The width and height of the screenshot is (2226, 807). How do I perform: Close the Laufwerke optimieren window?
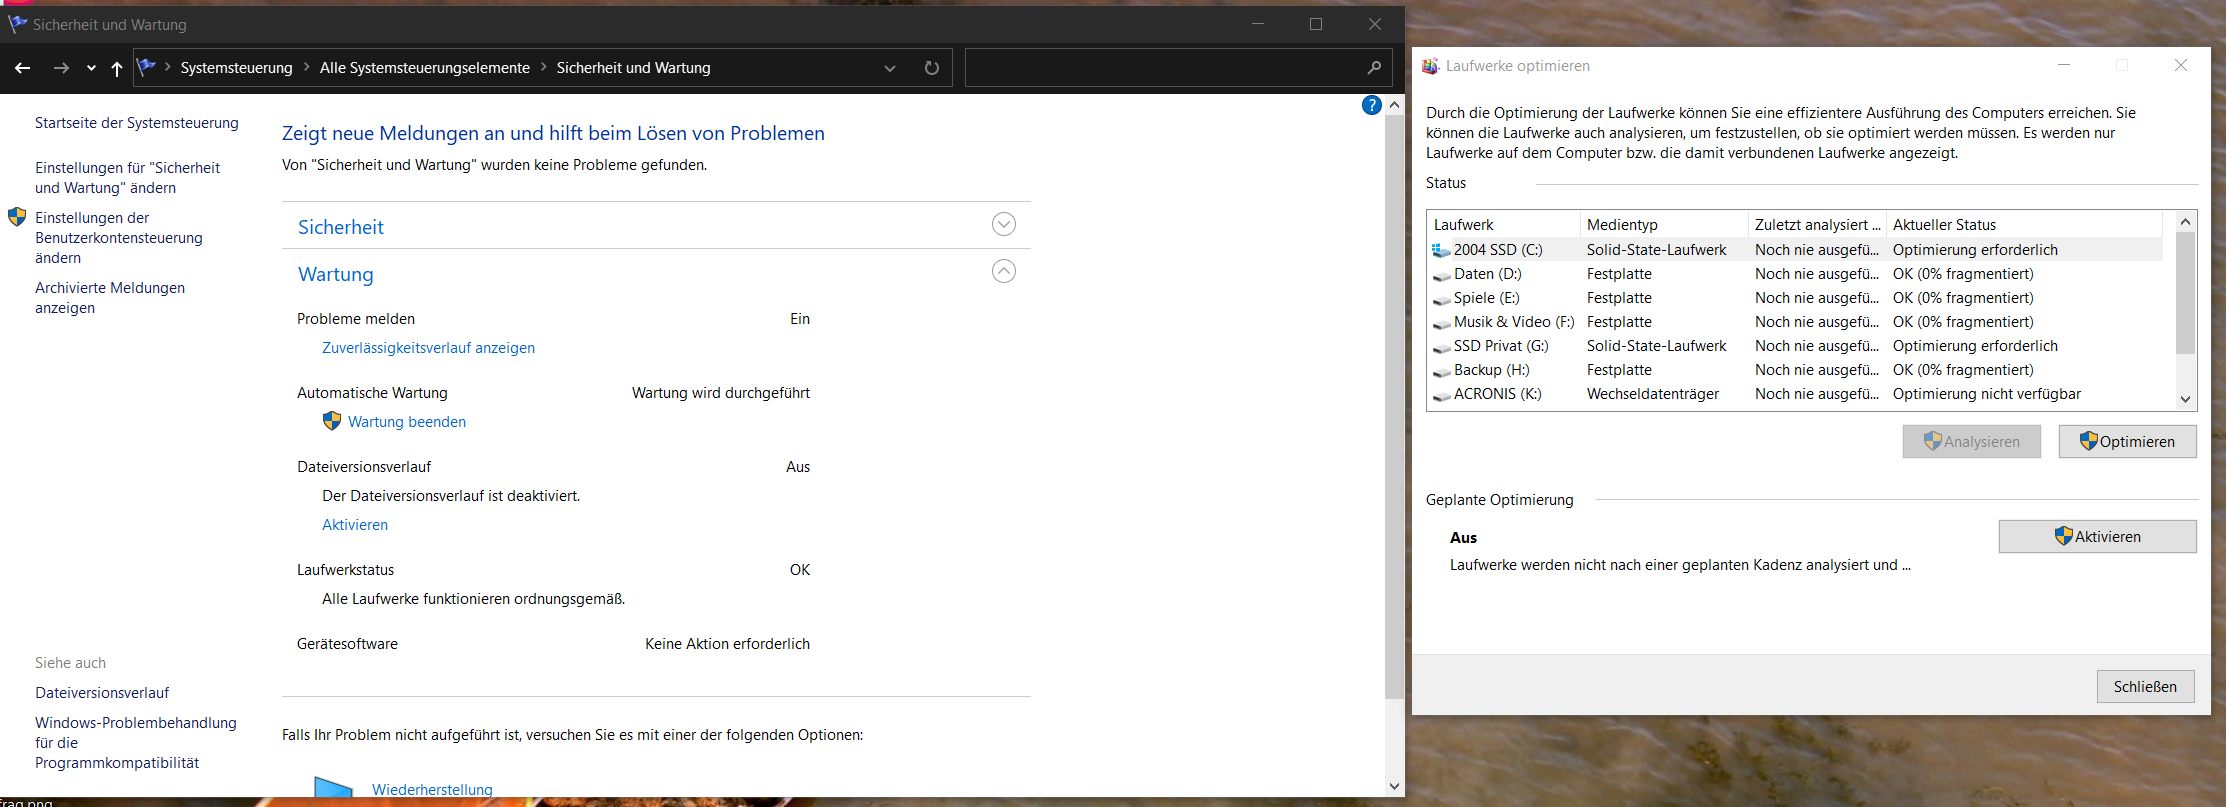point(2181,66)
